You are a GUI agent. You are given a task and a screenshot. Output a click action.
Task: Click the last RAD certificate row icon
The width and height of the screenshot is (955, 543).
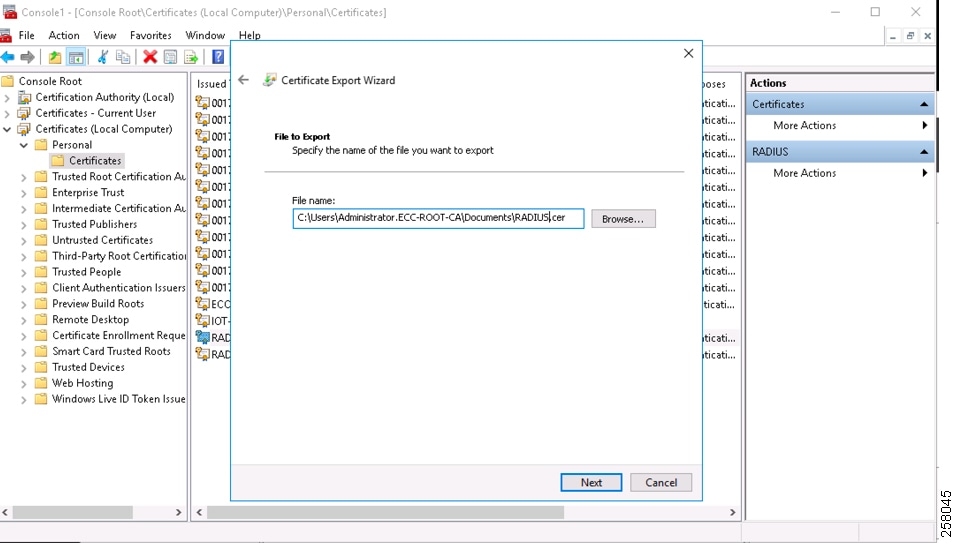pos(203,354)
